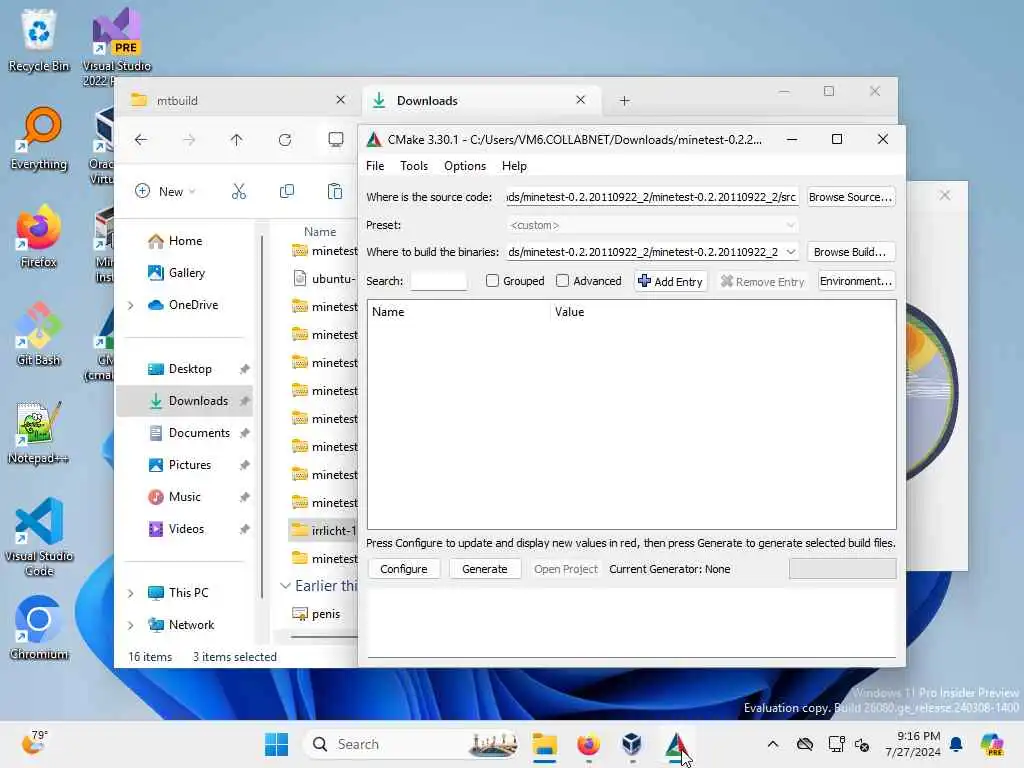Open Firefox desktop shortcut
The width and height of the screenshot is (1024, 768).
tap(39, 236)
